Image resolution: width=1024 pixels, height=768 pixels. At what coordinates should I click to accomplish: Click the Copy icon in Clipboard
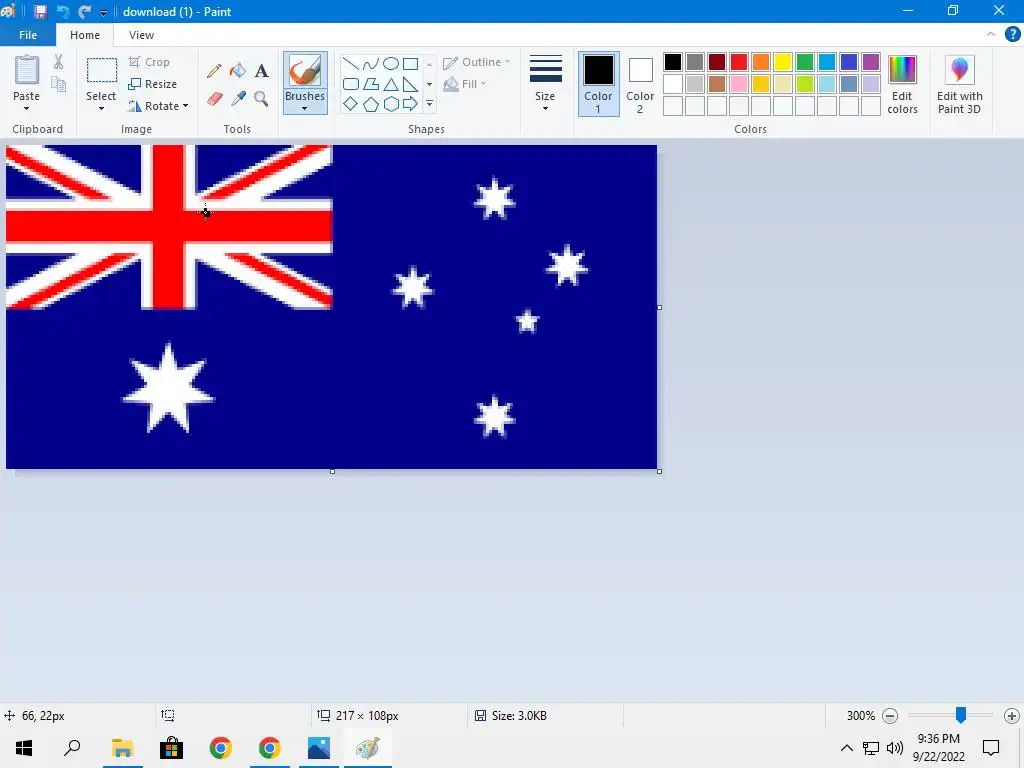tap(58, 84)
